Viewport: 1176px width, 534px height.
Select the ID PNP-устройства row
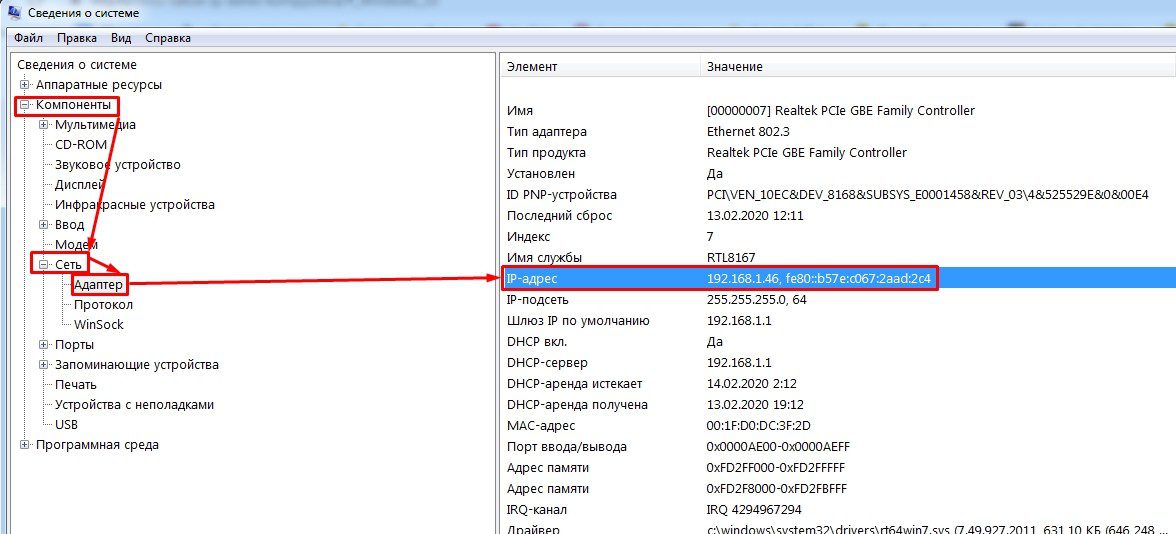[838, 194]
